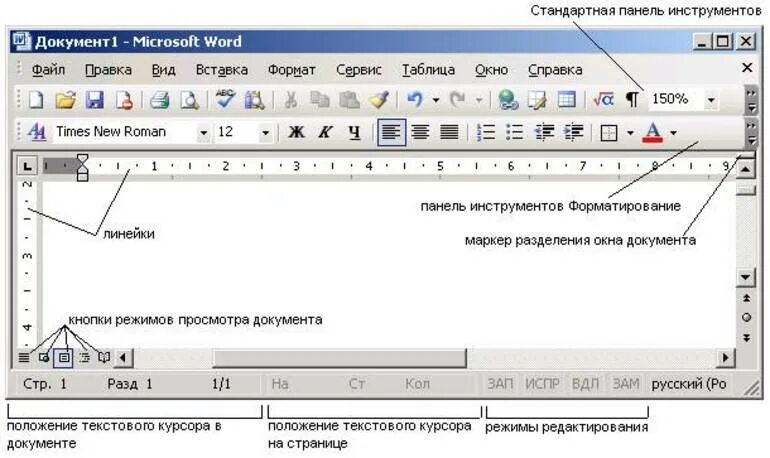Open the equation editor square root icon
Viewport: 770px width, 458px height.
603,100
